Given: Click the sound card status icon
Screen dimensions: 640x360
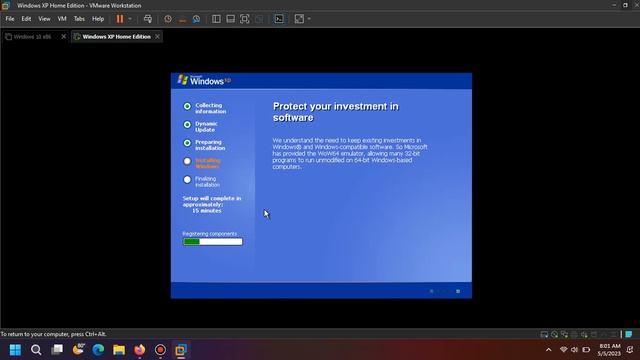Looking at the screenshot, I should pyautogui.click(x=584, y=334).
